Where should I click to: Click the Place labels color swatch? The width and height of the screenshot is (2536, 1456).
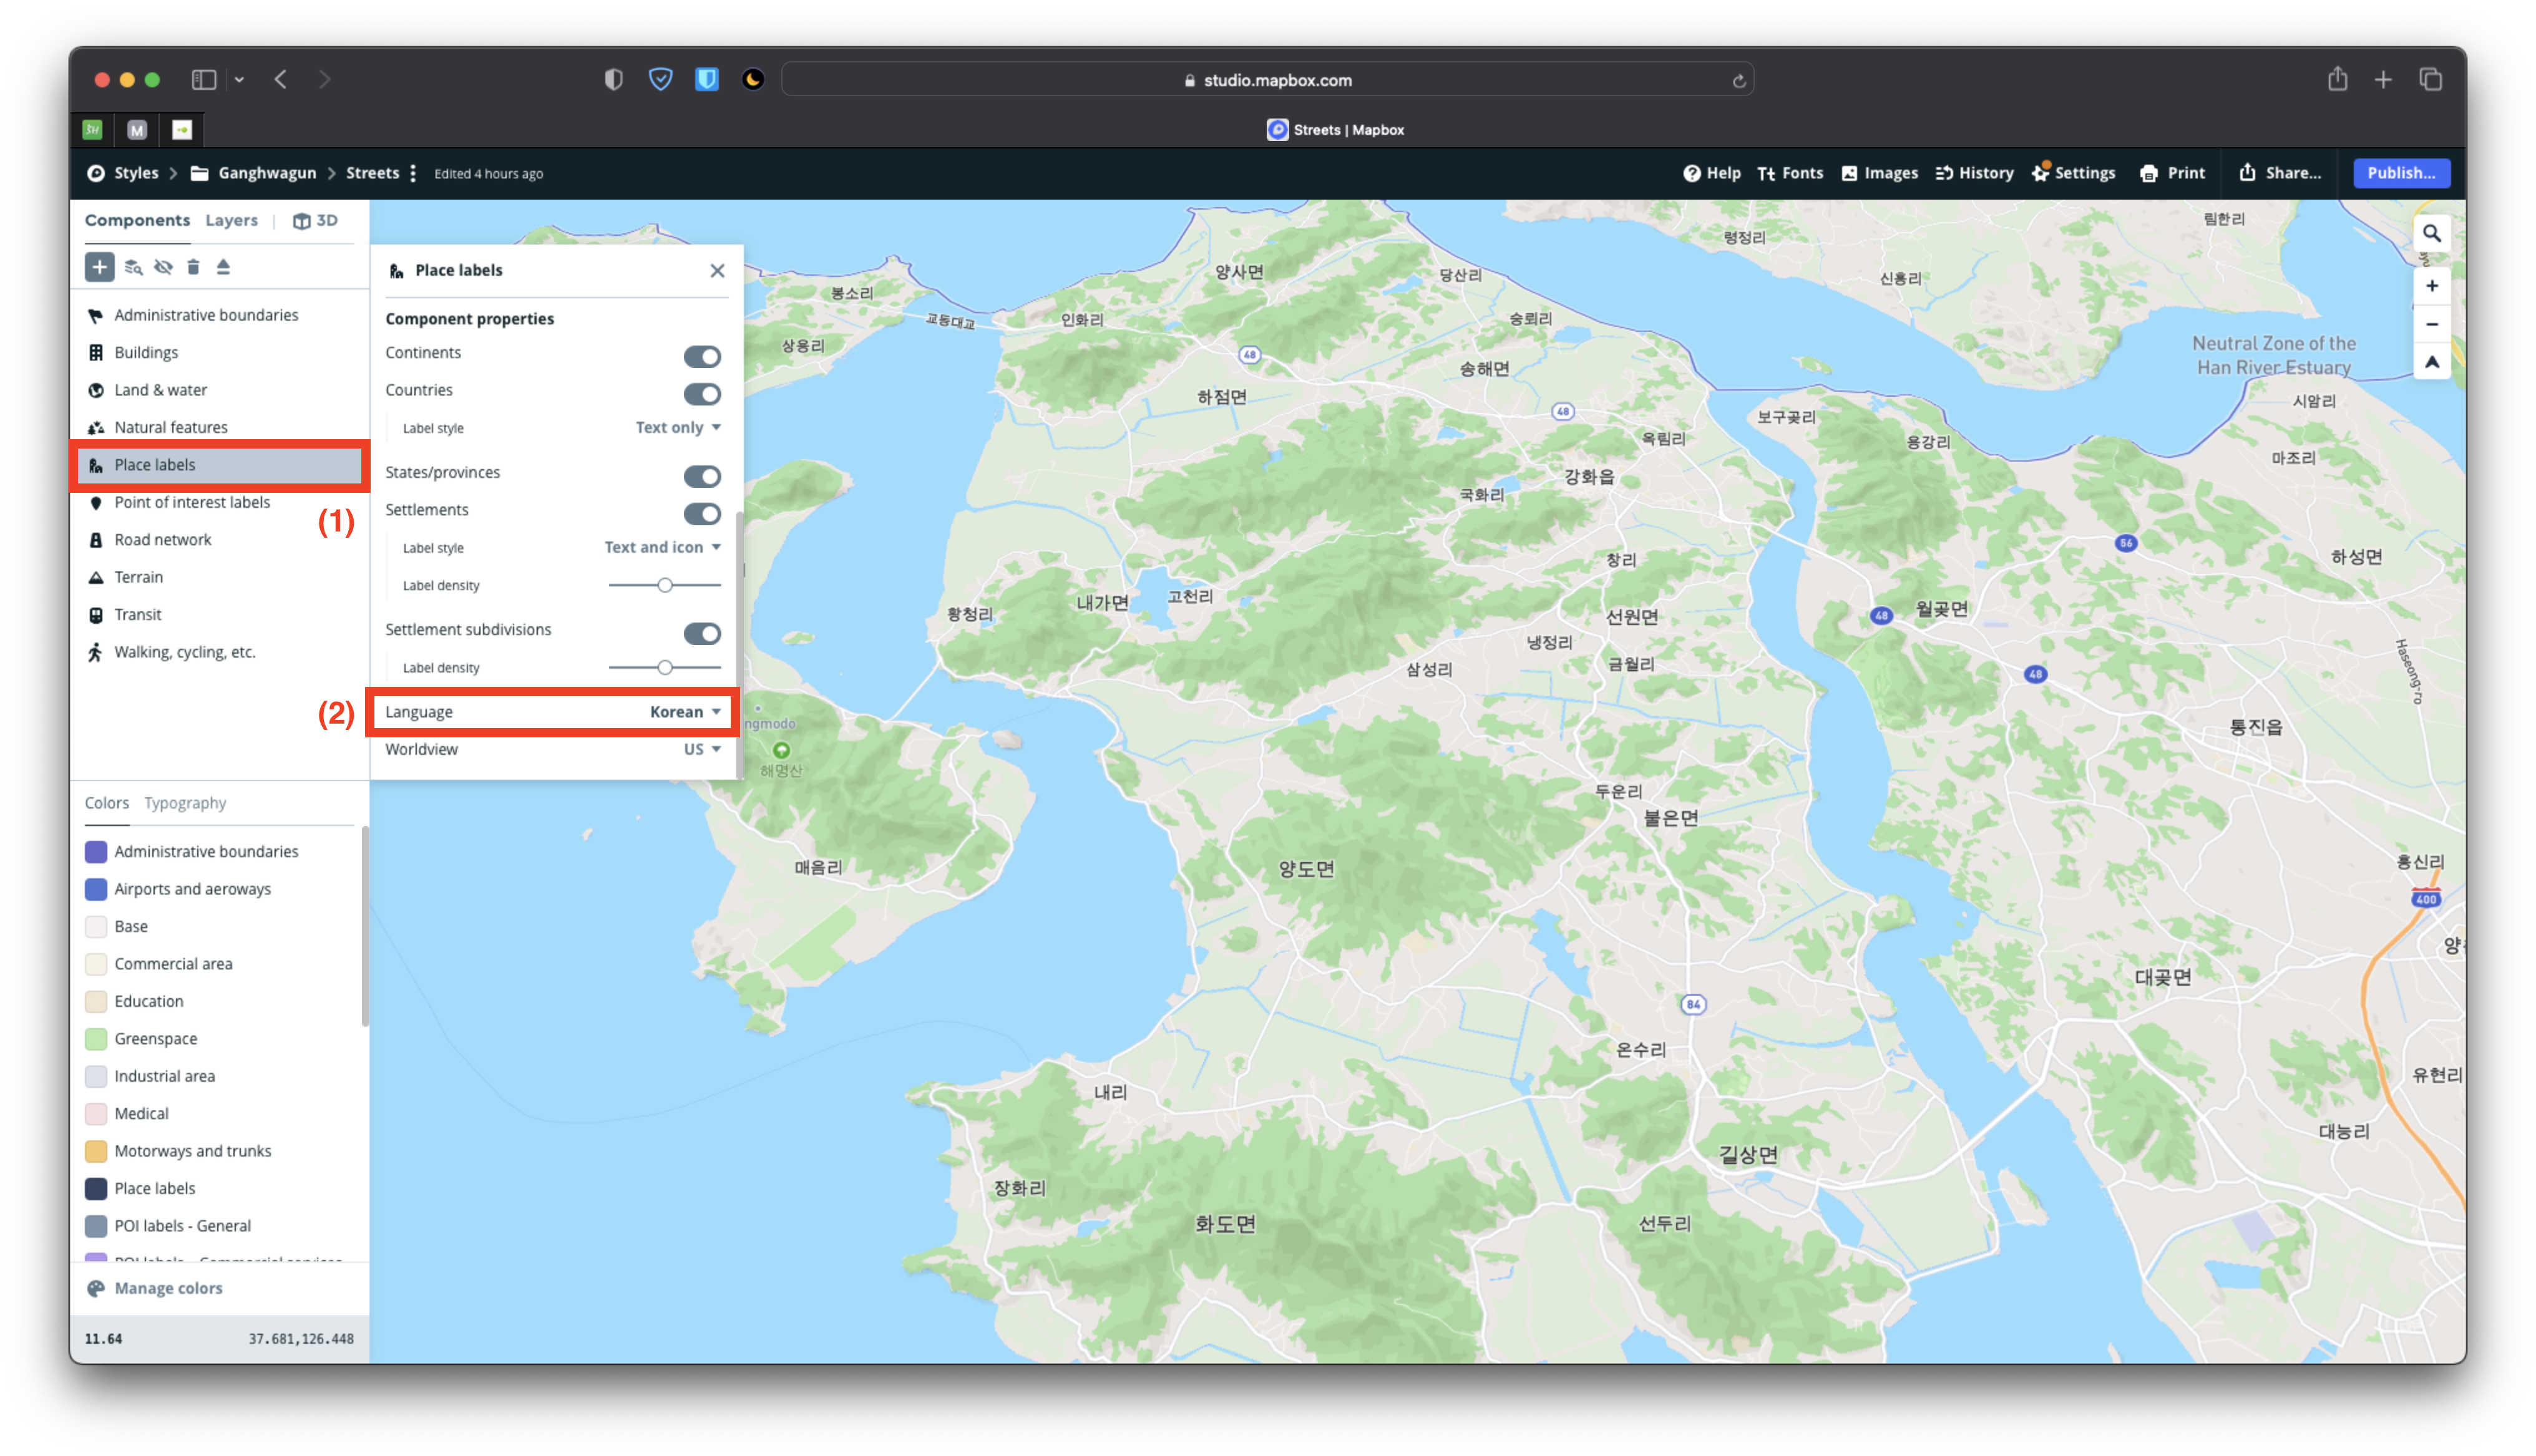point(96,1188)
